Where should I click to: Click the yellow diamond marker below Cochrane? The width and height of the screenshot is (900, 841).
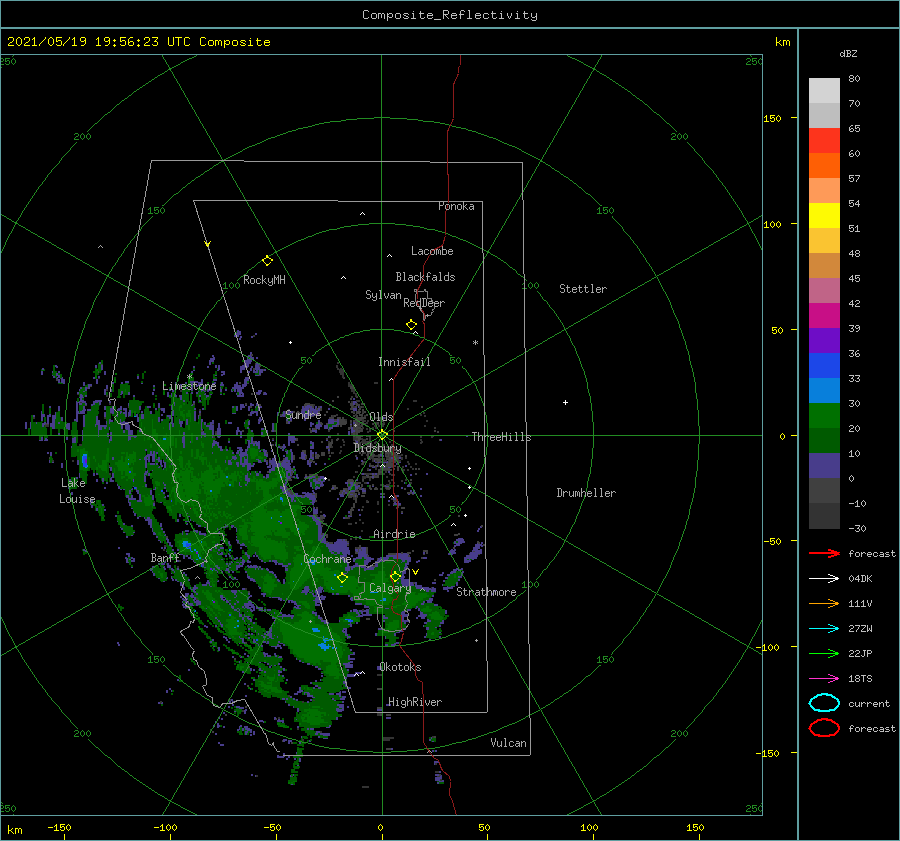click(342, 578)
